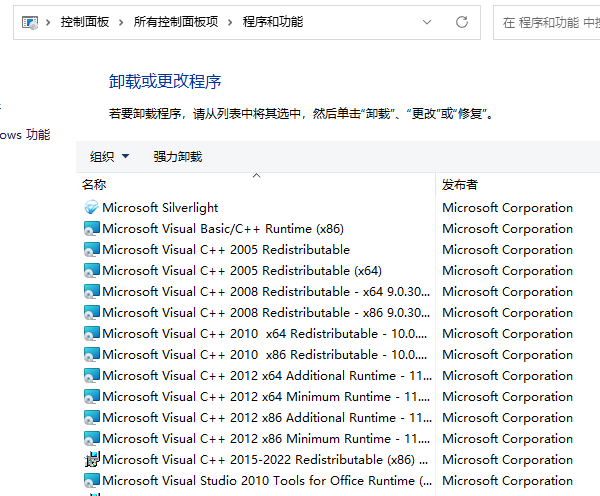Click icon of Visual C++ 2008 x64 entry
The image size is (600, 496).
pyautogui.click(x=91, y=292)
